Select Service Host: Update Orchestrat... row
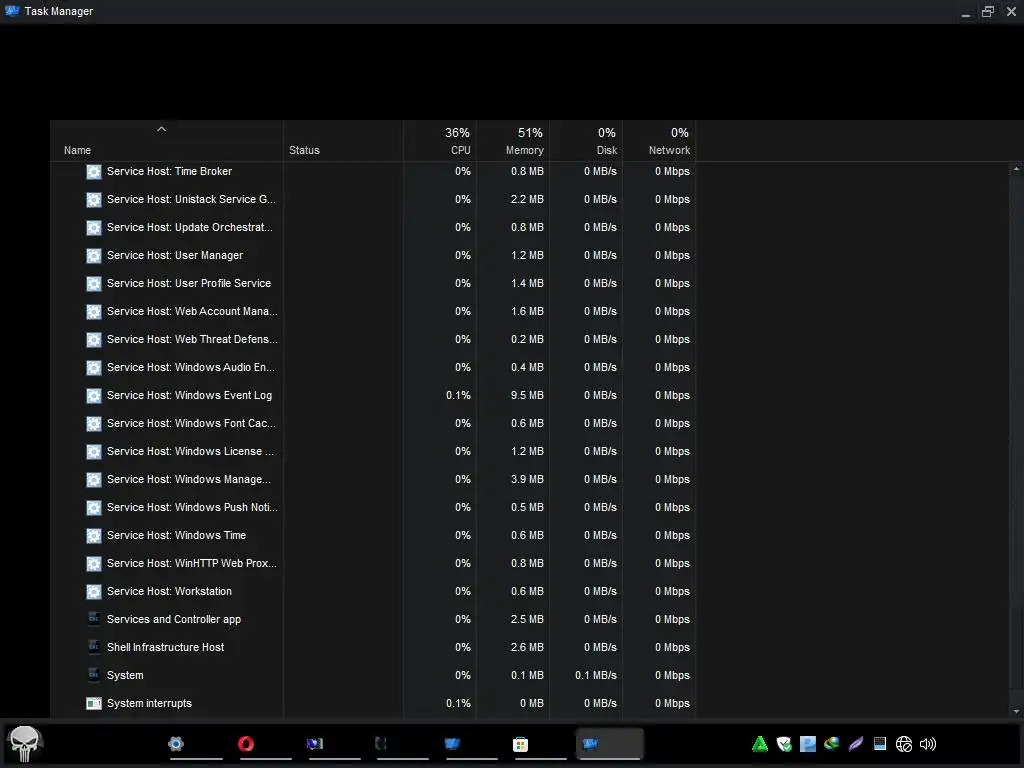 coord(373,228)
